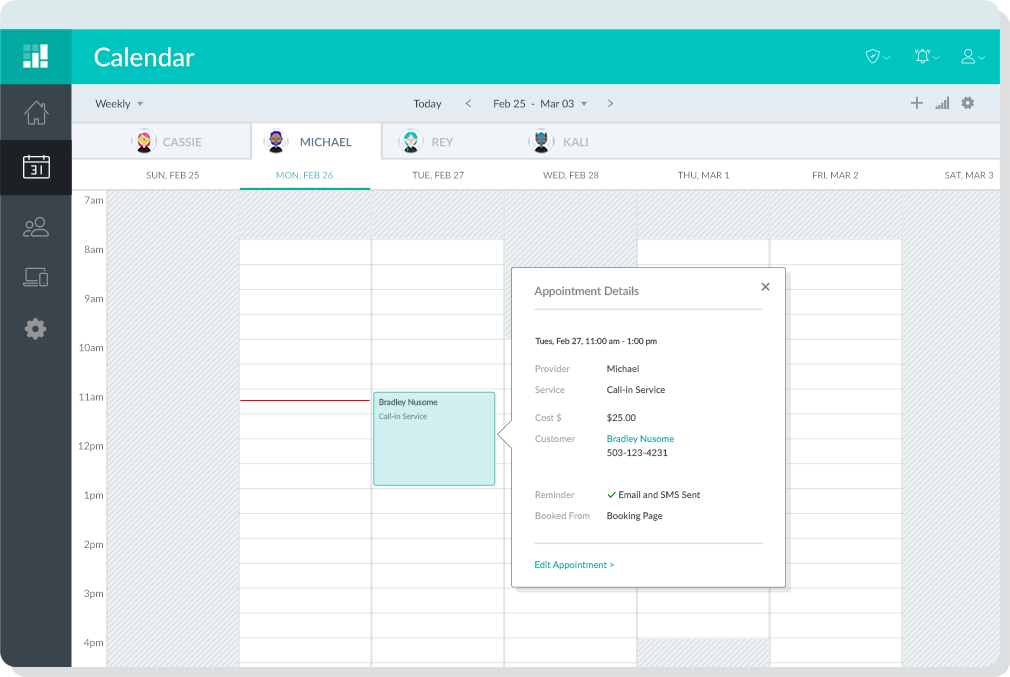Select the THU, MAR 1 column header
The width and height of the screenshot is (1010, 677).
(703, 175)
